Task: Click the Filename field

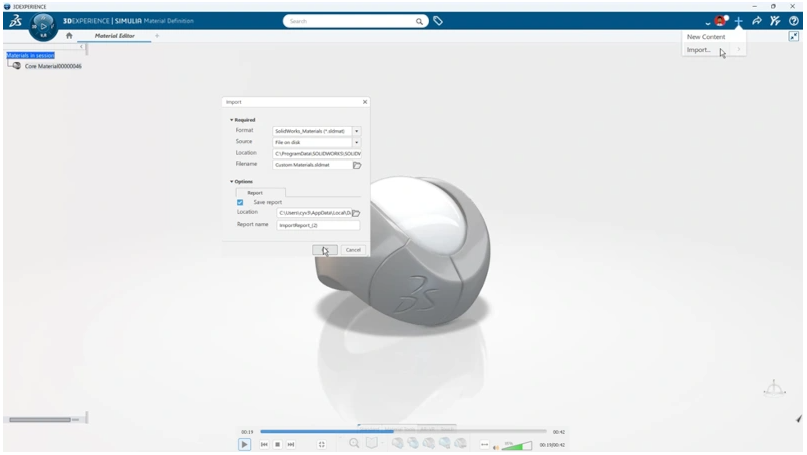Action: pos(312,165)
